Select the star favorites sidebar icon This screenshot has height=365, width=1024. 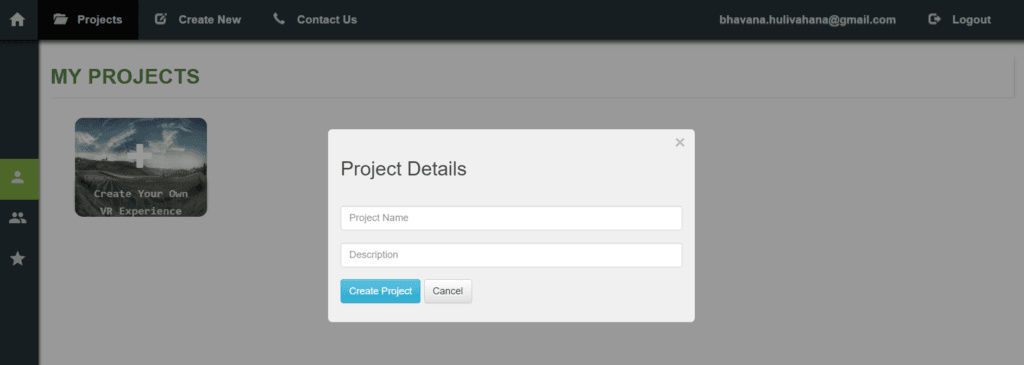click(18, 259)
